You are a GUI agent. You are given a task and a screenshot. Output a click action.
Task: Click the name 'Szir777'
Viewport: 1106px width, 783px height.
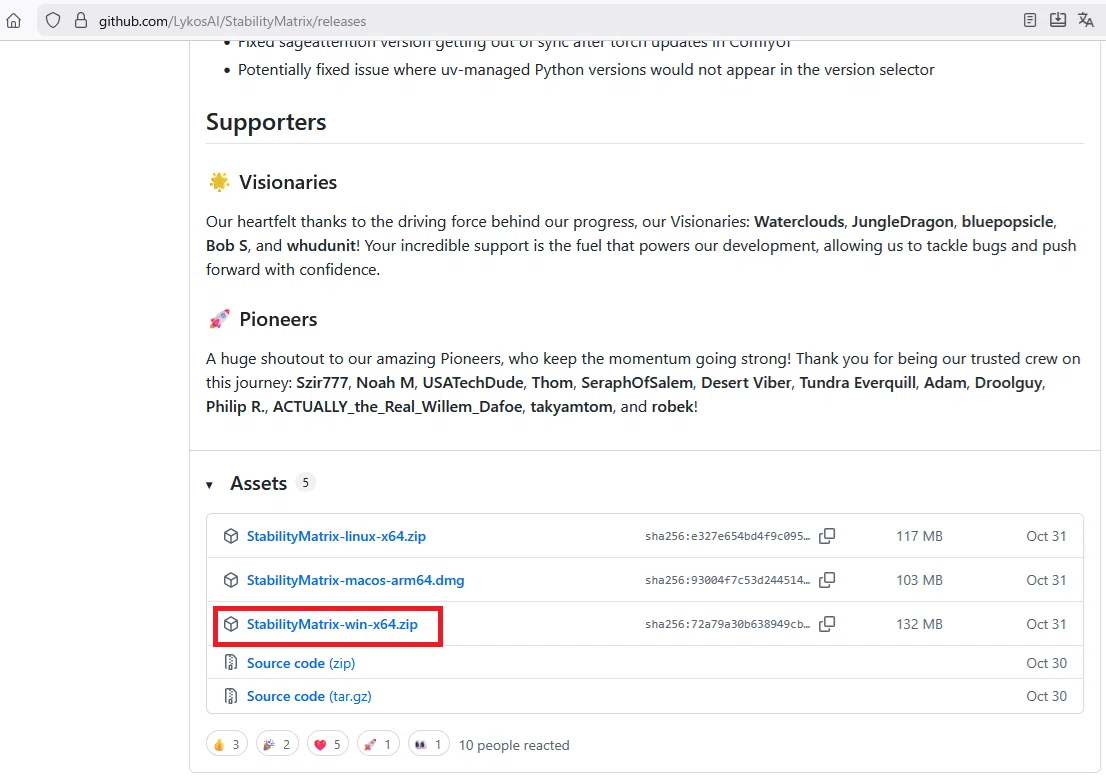[322, 382]
